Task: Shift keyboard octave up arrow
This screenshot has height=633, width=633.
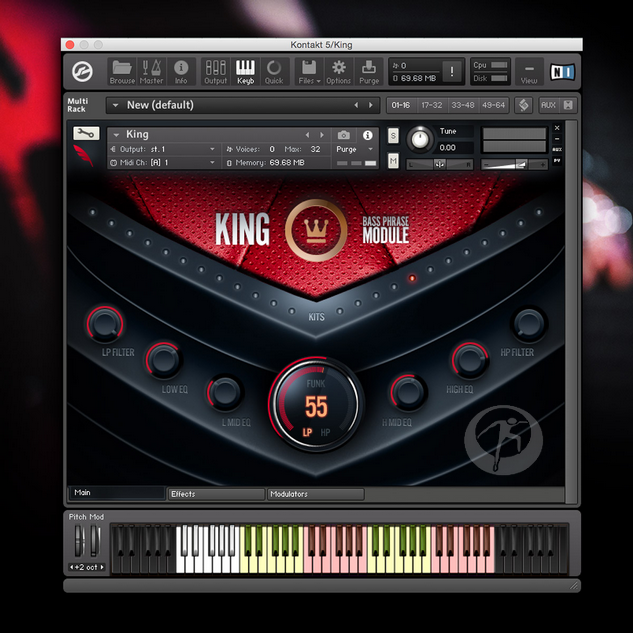Action: (102, 567)
